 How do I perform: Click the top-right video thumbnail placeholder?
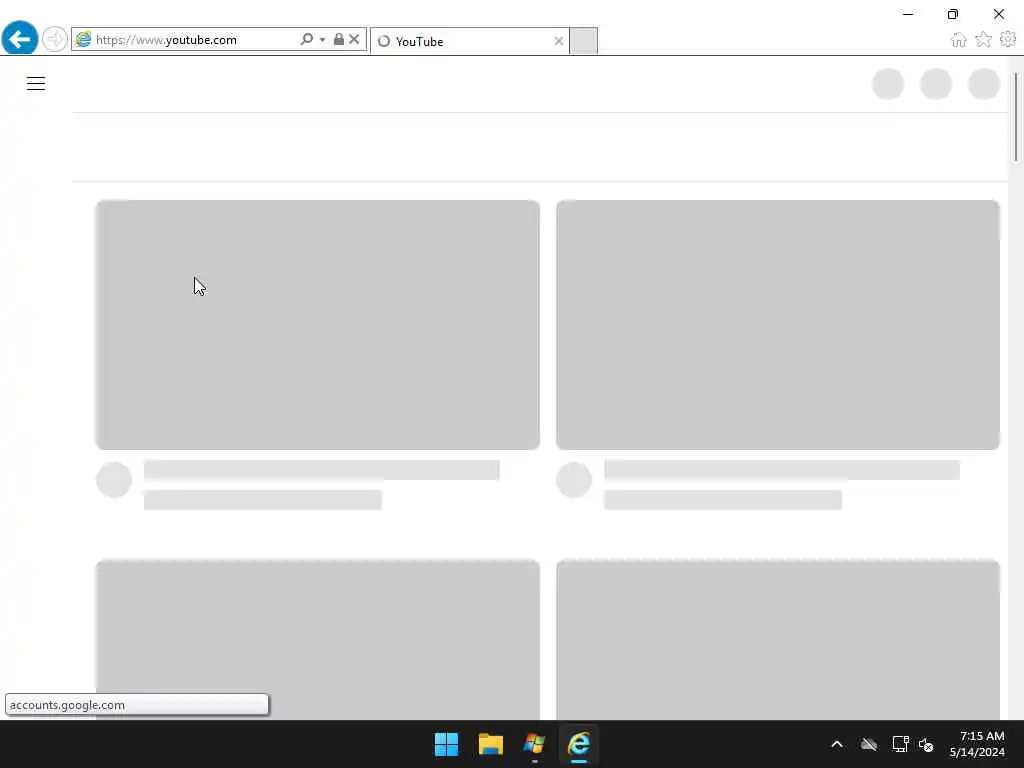[778, 325]
